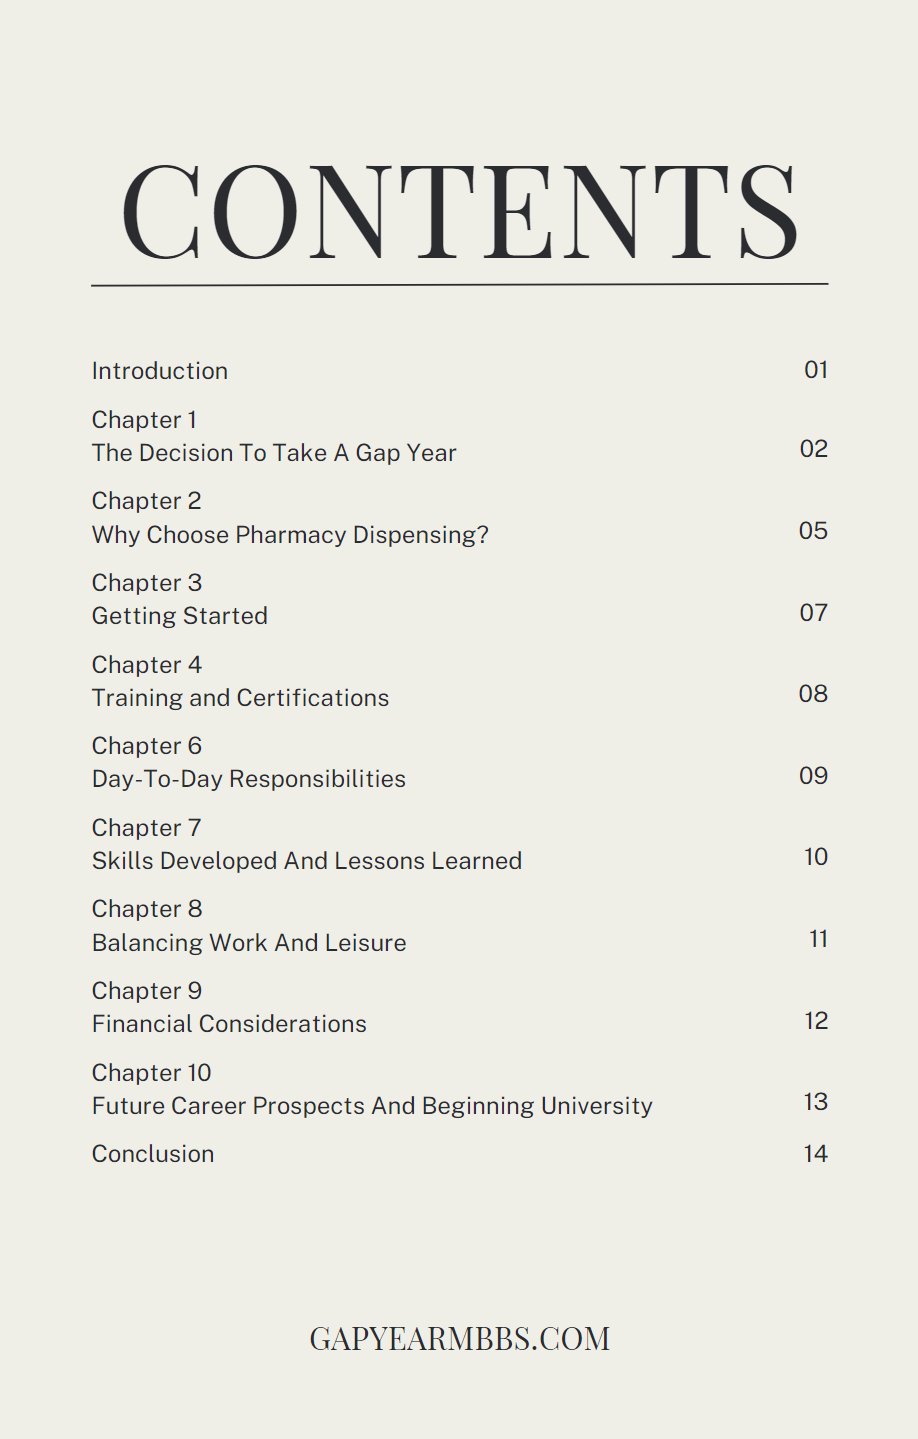This screenshot has height=1439, width=918.
Task: Click "Skills Developed And Lessons Learned"
Action: click(307, 861)
